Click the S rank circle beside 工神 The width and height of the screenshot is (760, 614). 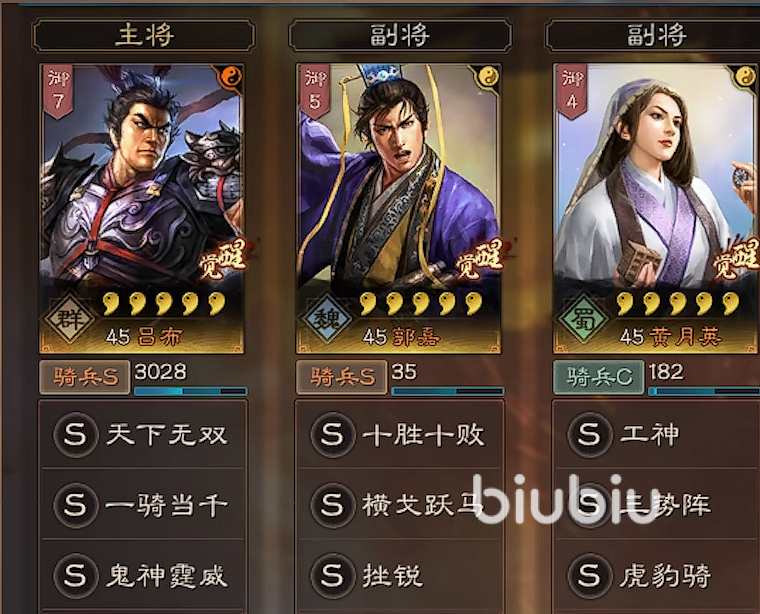point(589,434)
